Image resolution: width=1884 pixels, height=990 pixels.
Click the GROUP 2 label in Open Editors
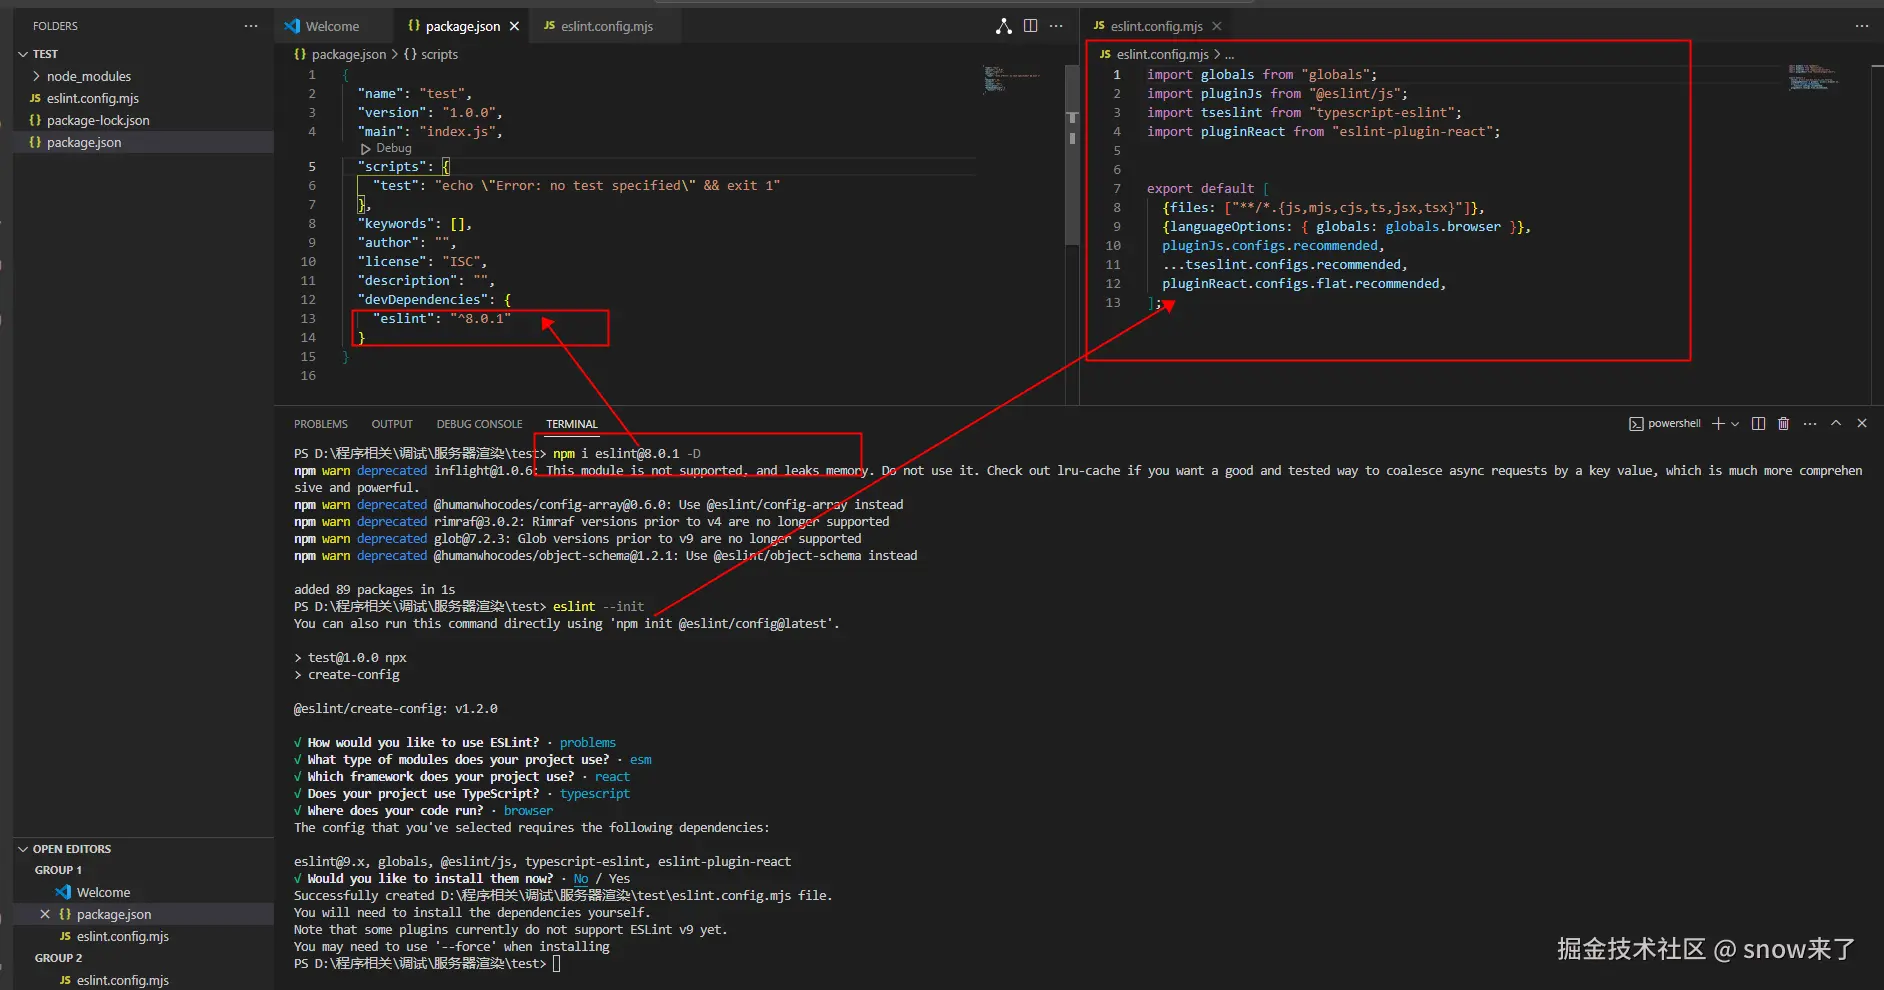click(x=58, y=958)
